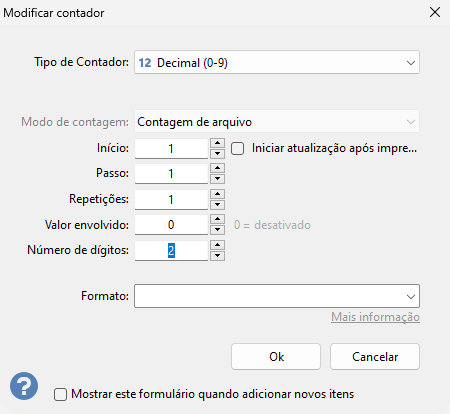Click into the Início number field
Viewport: 450px width, 414px height.
pos(171,148)
